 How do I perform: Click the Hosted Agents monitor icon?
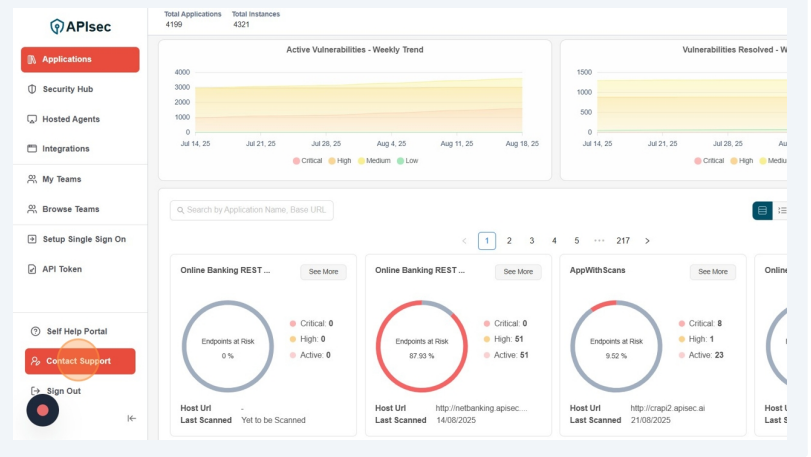(32, 119)
